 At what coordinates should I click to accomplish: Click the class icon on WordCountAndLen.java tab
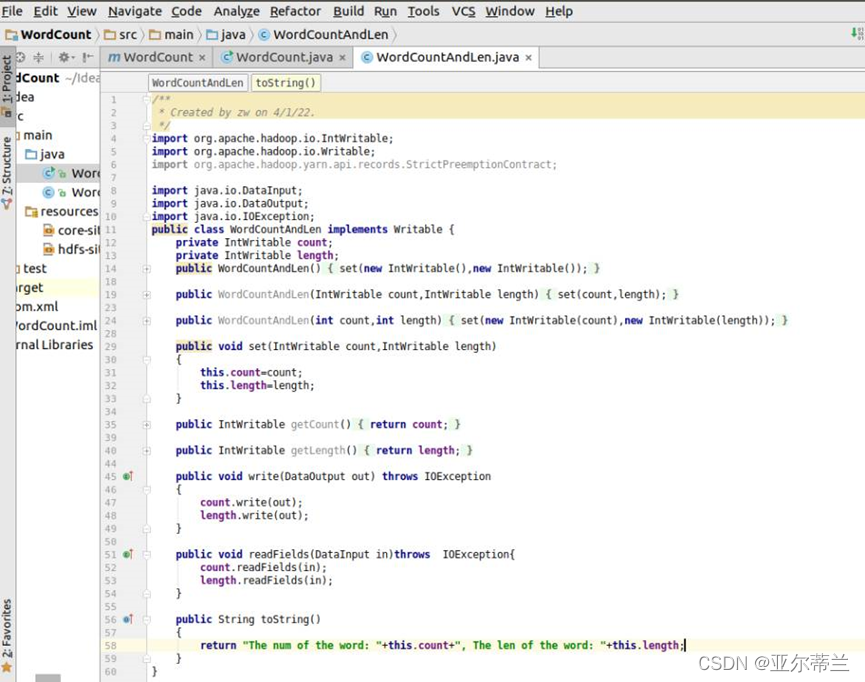[x=367, y=57]
